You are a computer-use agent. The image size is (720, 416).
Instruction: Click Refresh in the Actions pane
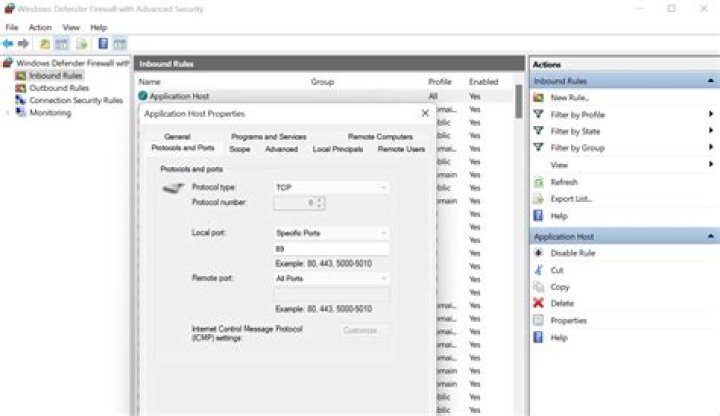(564, 182)
